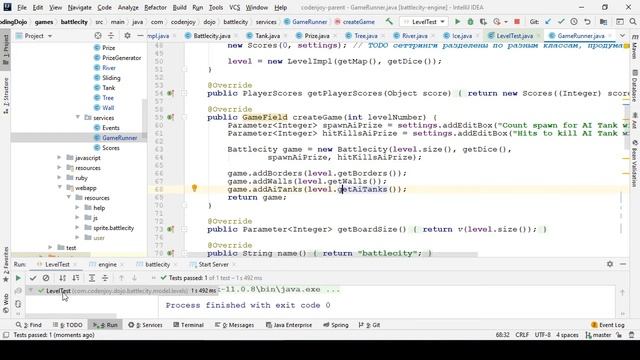Hide the Project panel with minus icon
640x360 pixels.
140,36
